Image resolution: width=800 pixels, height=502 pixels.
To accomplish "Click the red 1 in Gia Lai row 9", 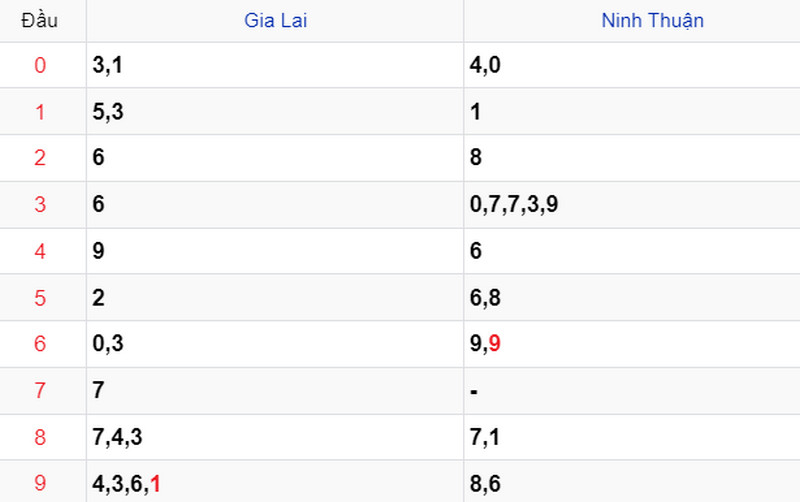I will coord(156,484).
